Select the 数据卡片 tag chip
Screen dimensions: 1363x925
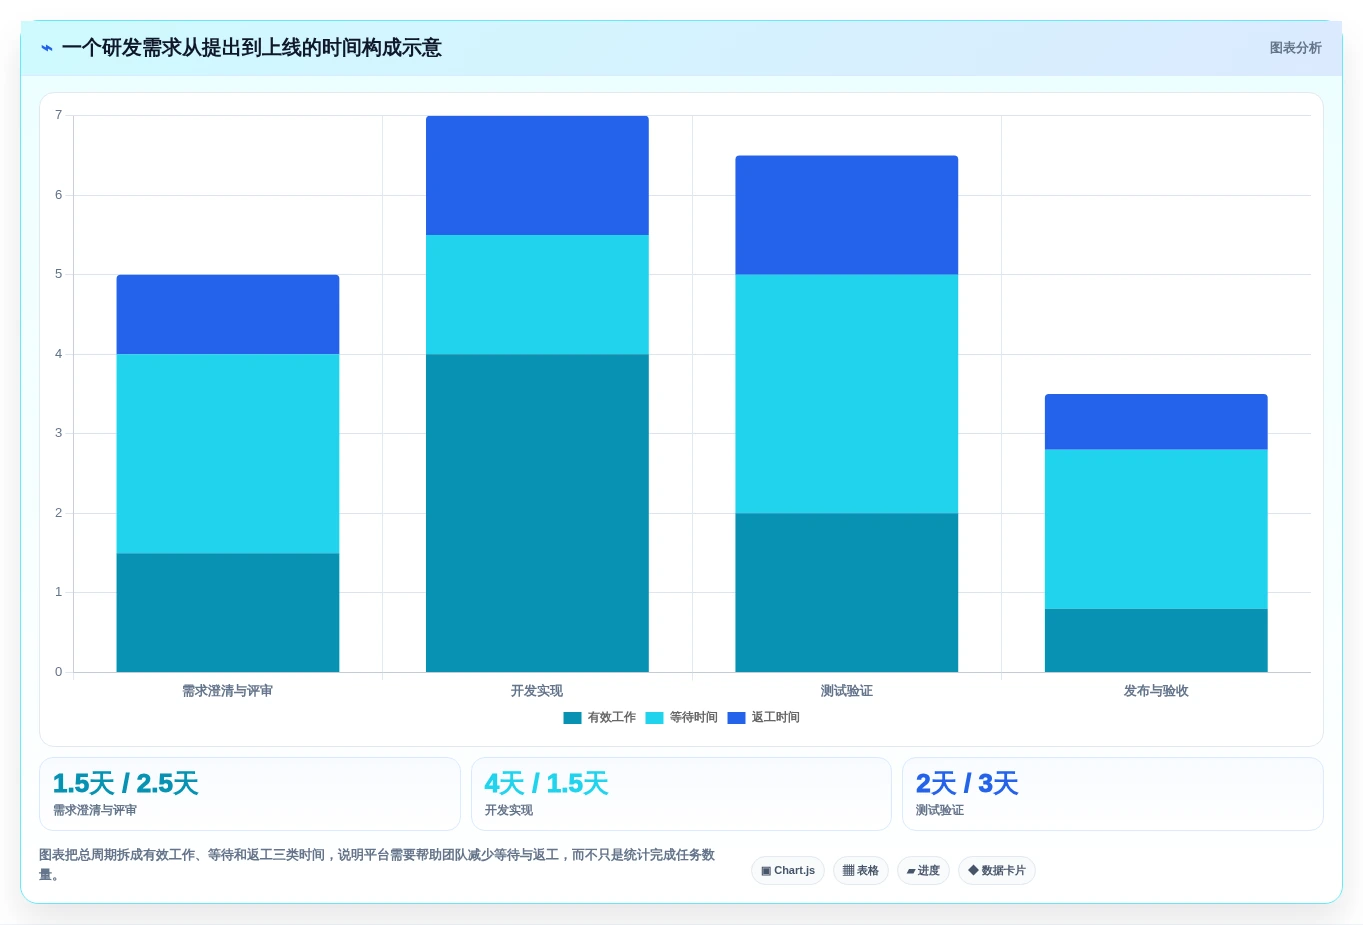[997, 871]
